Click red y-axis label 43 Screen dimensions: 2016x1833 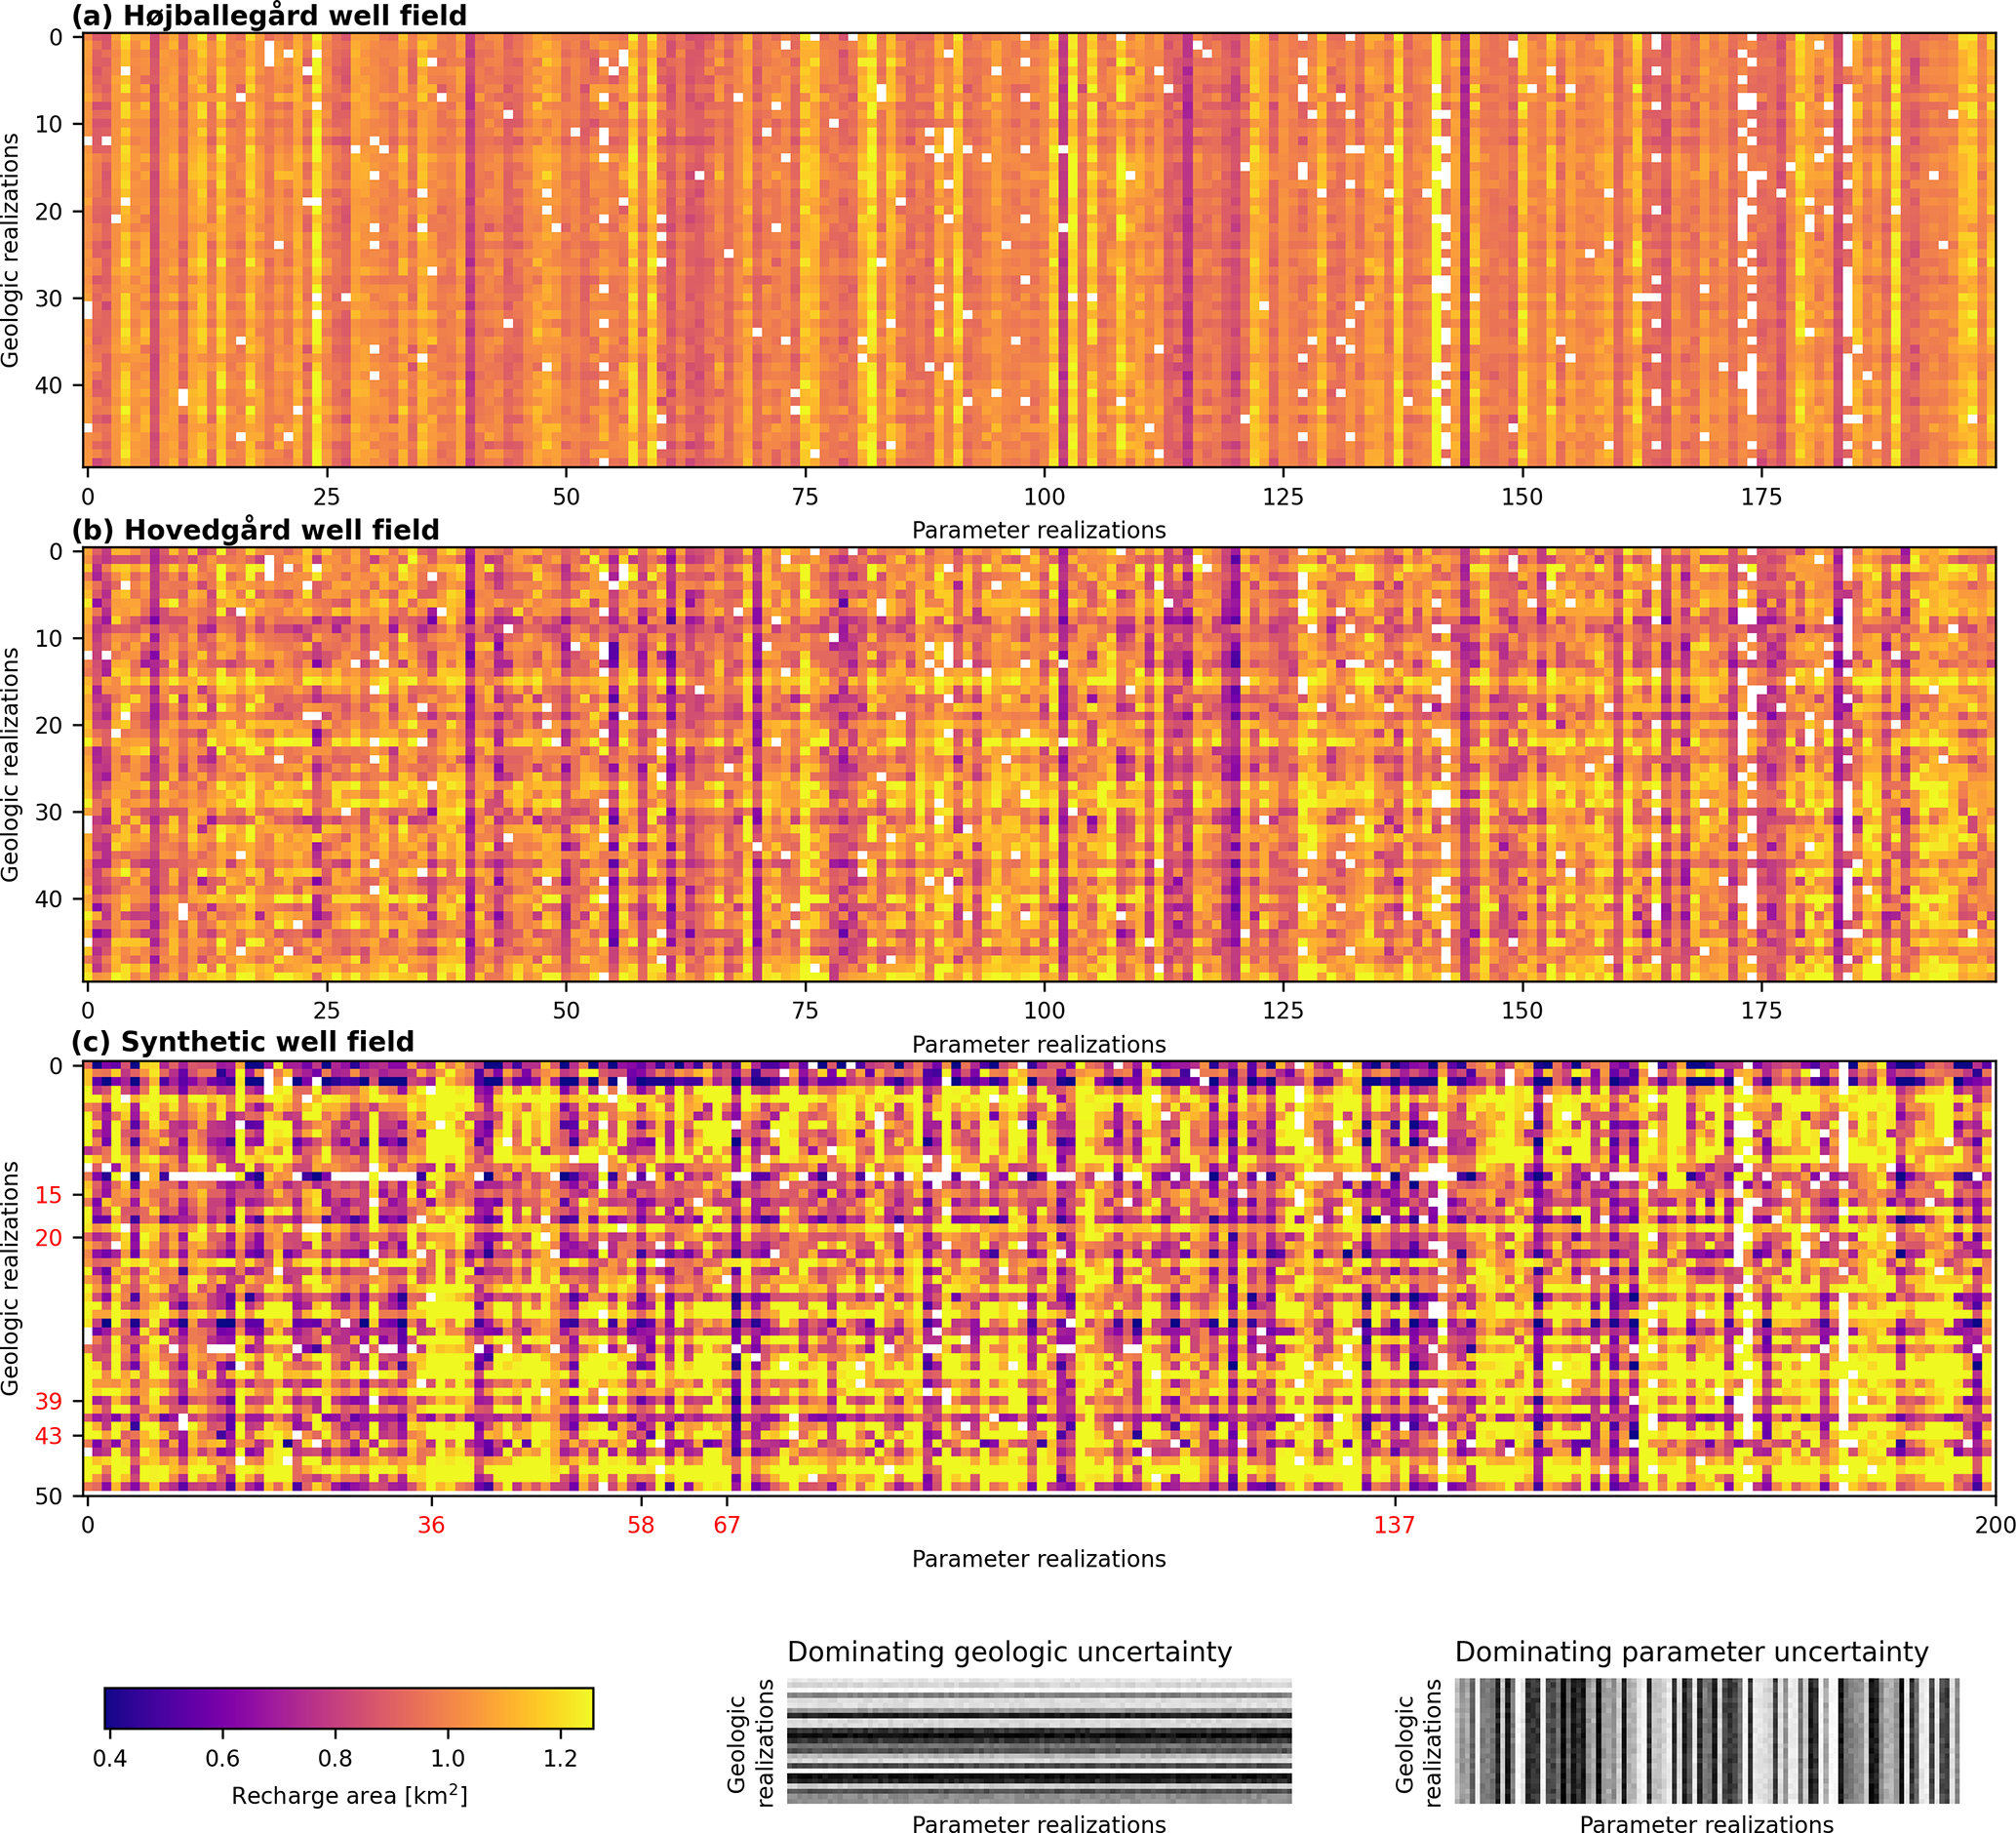[x=48, y=1437]
